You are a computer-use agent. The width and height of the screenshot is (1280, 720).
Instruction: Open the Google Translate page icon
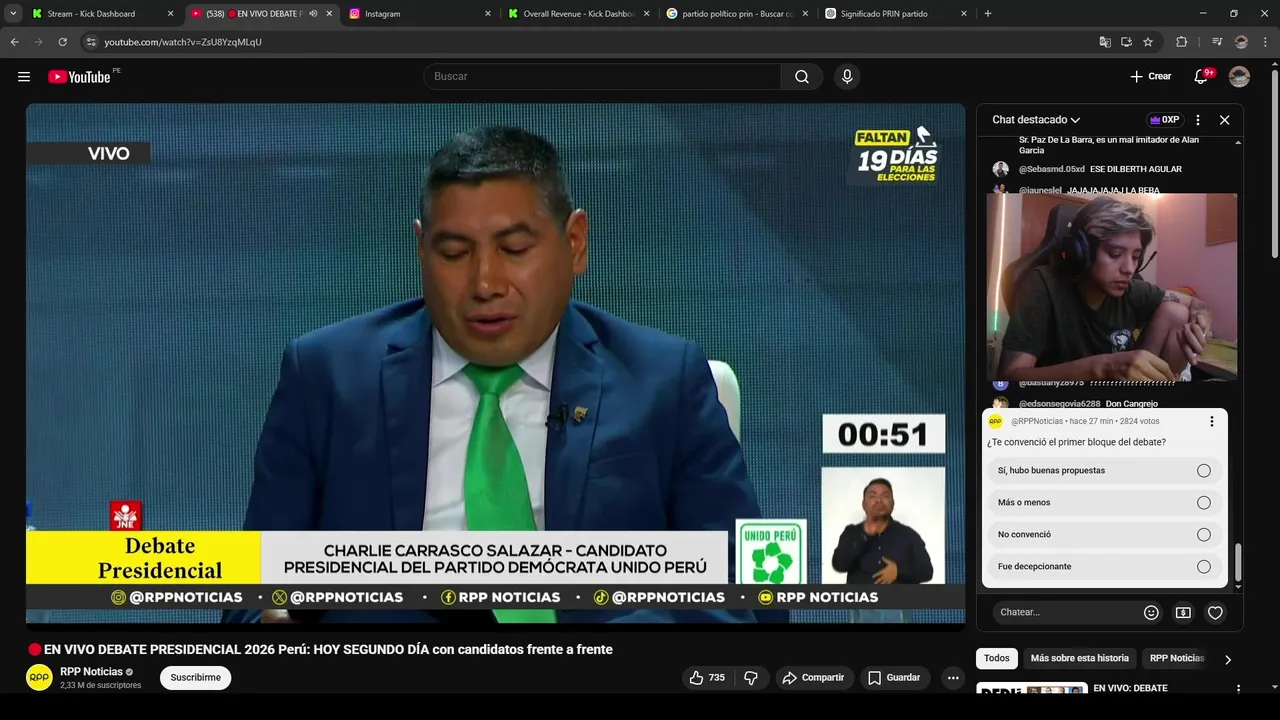(x=1105, y=42)
